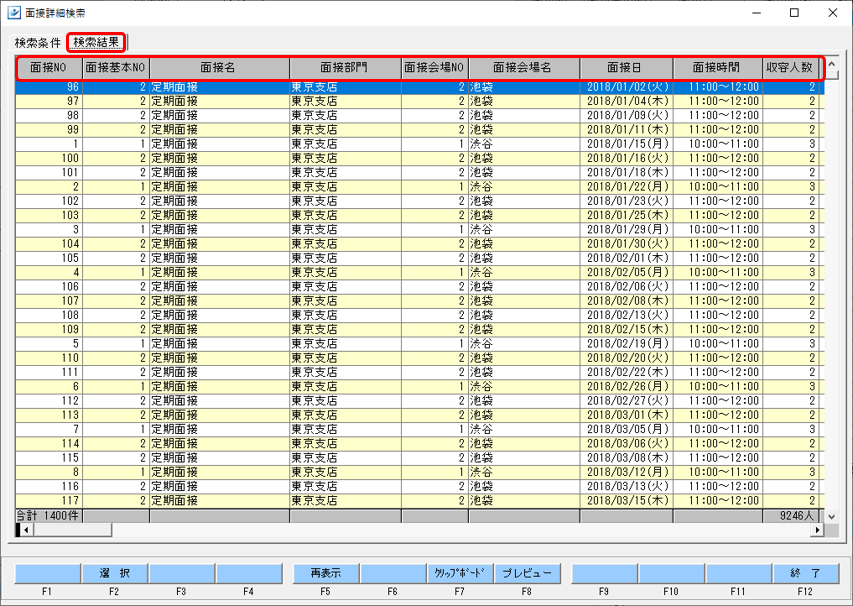Click the horizontal scrollbar right arrow
This screenshot has height=606, width=853.
[817, 530]
